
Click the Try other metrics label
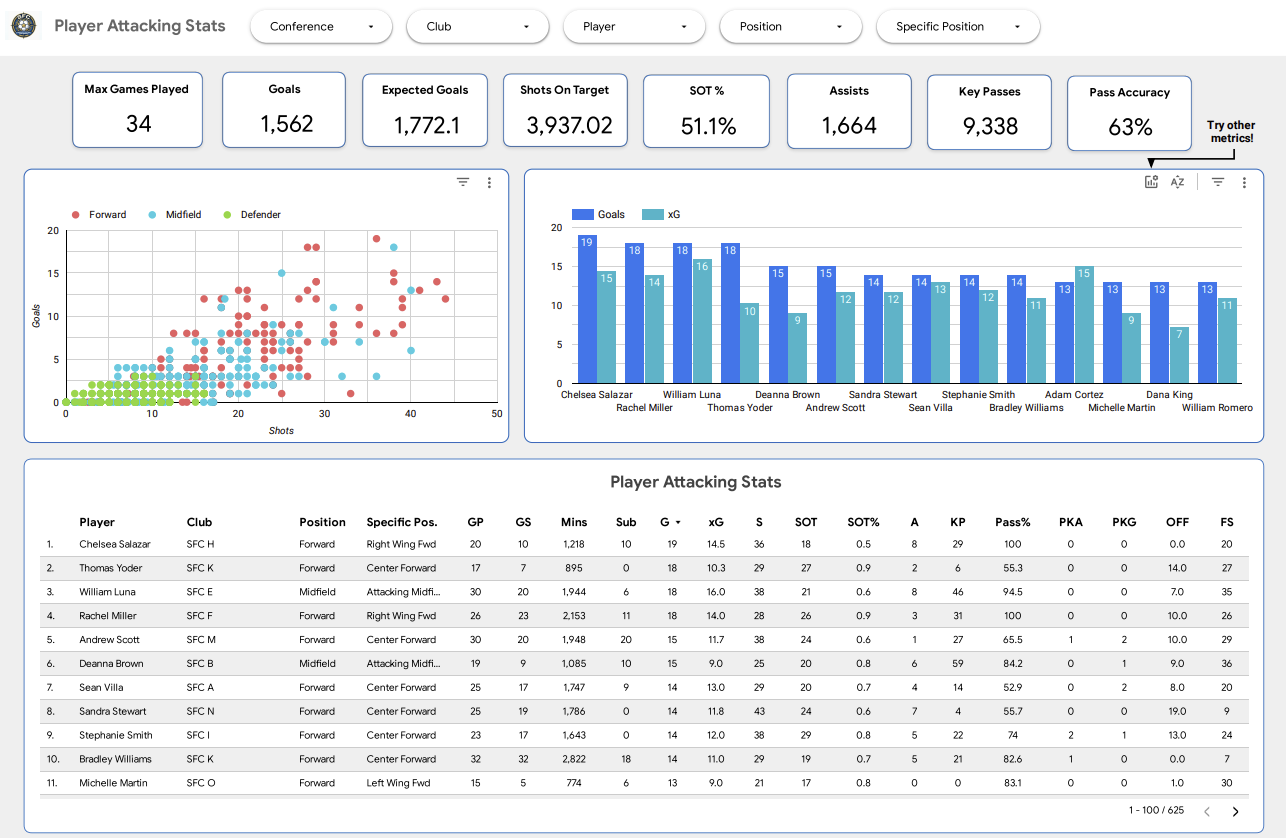1231,132
